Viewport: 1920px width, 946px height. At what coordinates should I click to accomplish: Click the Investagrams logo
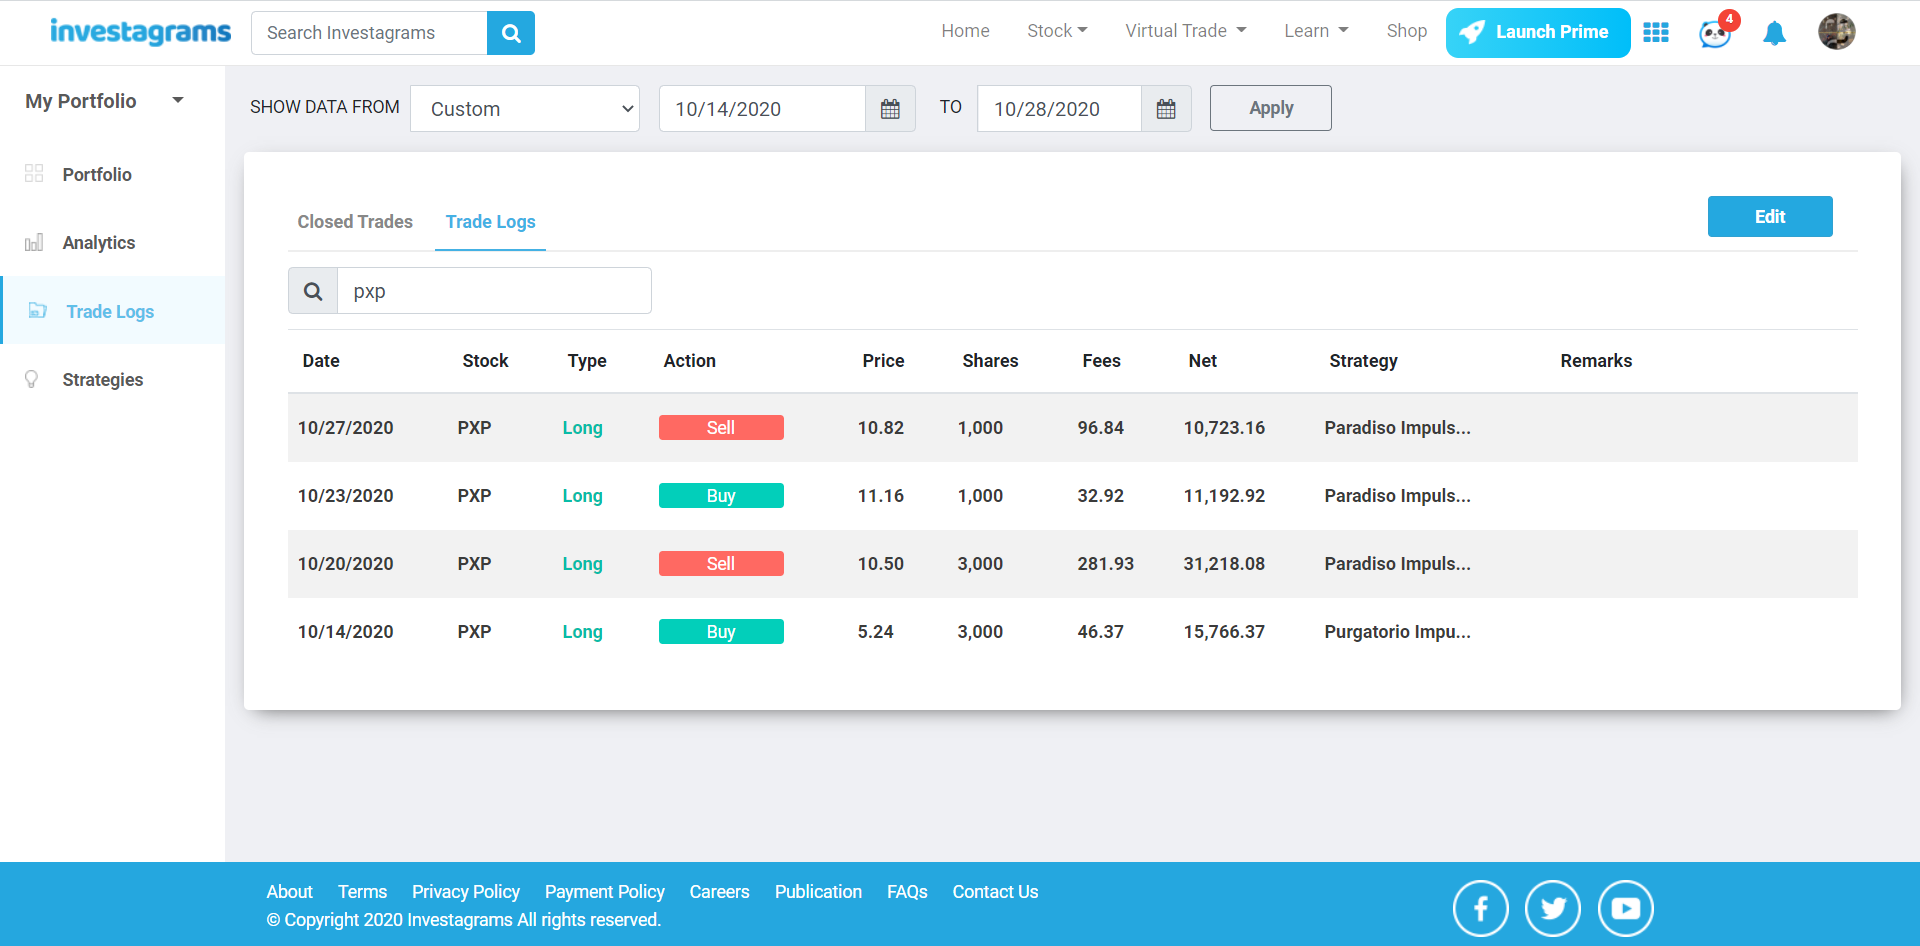click(x=140, y=32)
